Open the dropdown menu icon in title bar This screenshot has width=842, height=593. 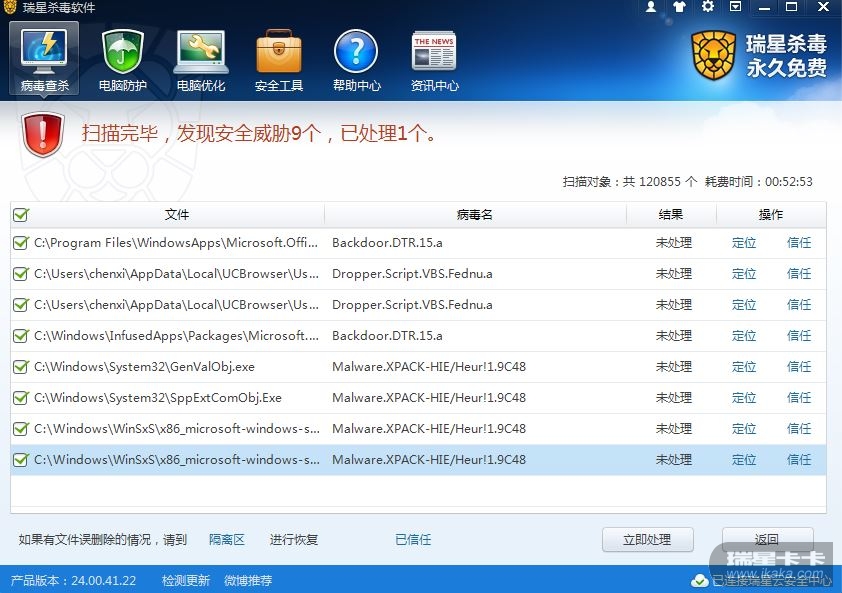736,6
